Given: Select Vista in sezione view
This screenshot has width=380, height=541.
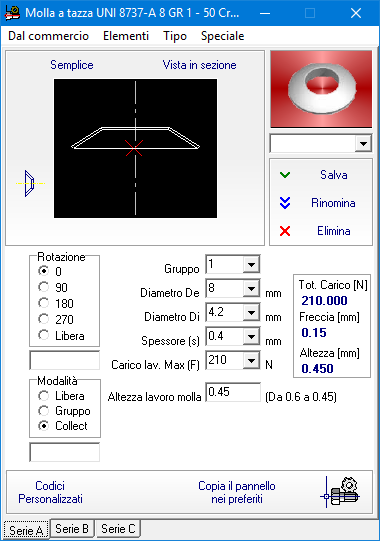Looking at the screenshot, I should (199, 65).
